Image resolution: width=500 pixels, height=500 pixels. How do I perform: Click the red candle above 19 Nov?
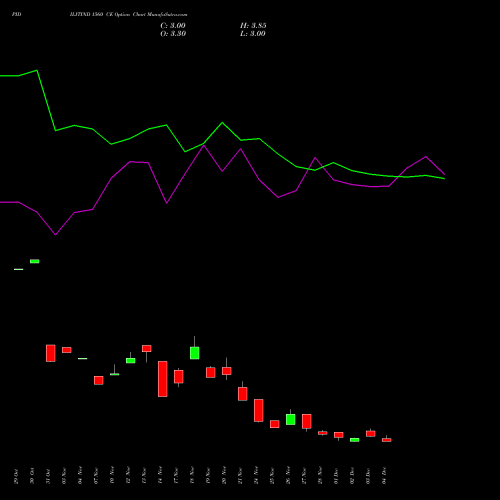[x=211, y=372]
